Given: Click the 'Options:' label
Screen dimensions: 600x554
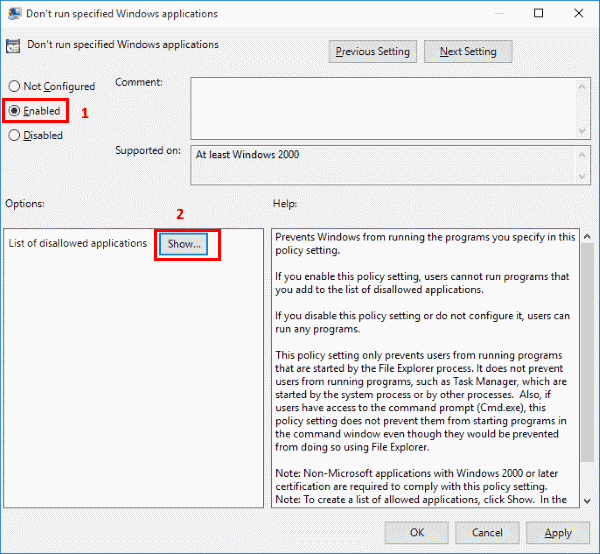Looking at the screenshot, I should 25,204.
